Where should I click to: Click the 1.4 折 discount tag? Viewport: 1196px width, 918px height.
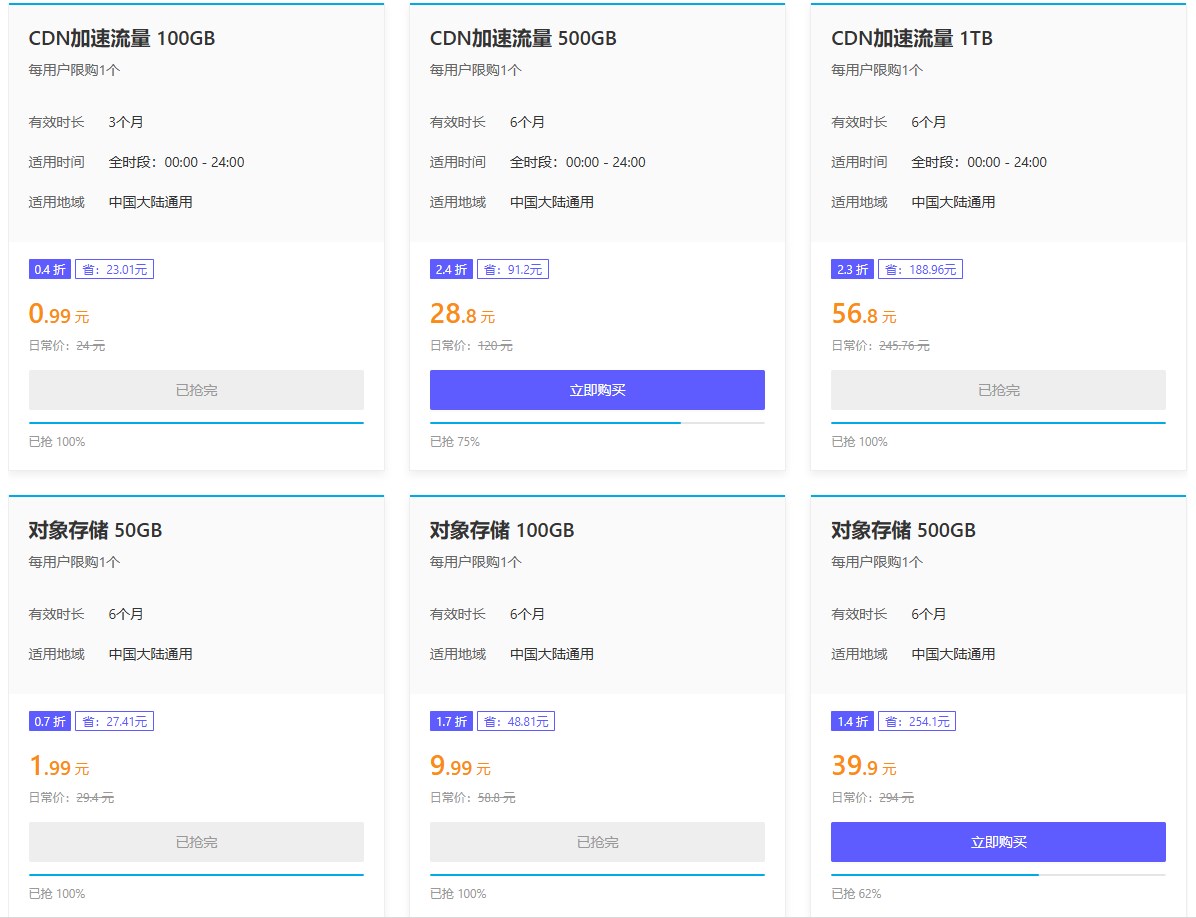point(852,721)
